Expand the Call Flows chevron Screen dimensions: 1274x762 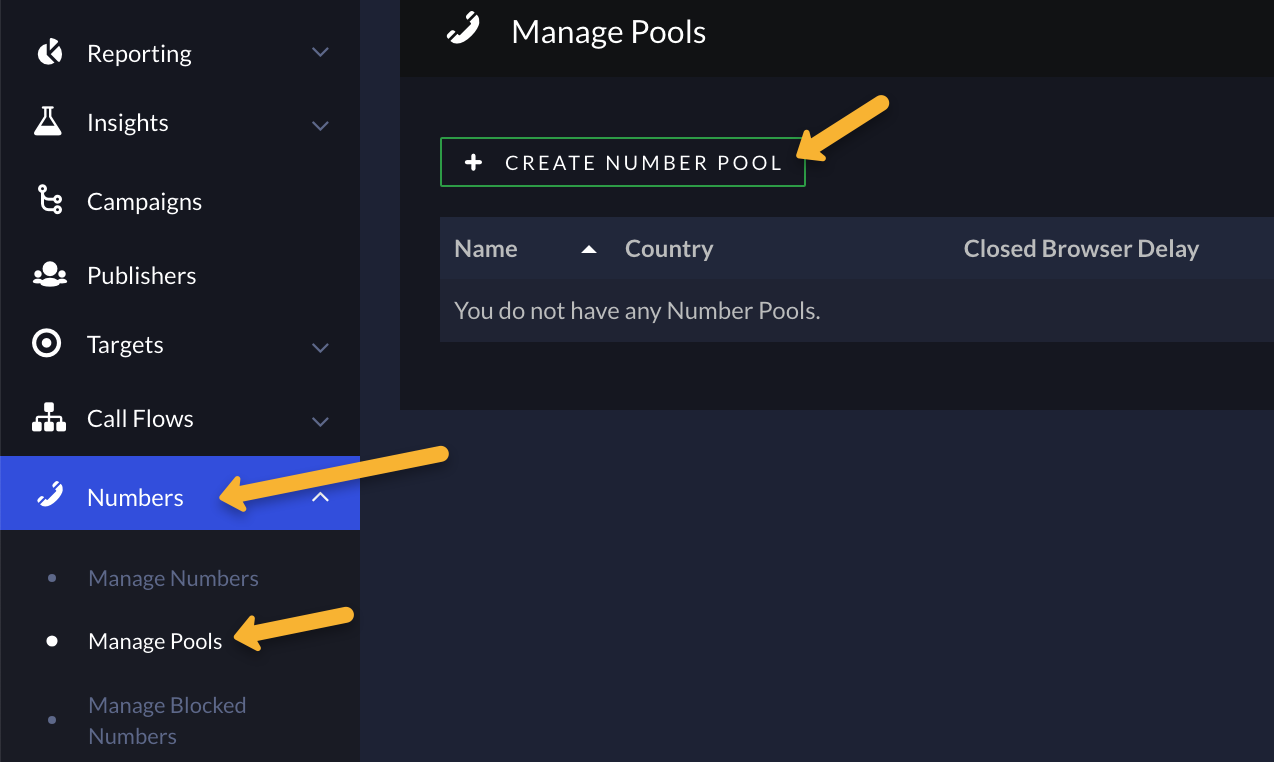320,421
